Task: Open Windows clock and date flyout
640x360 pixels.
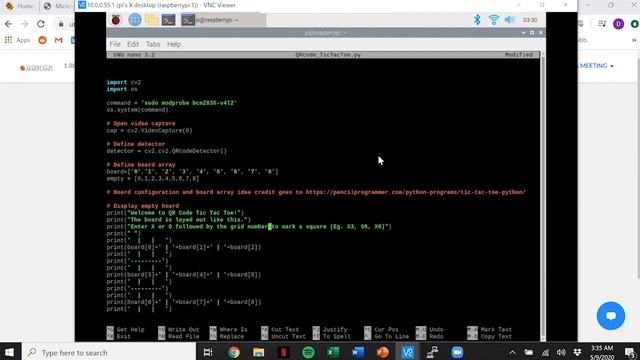Action: pyautogui.click(x=602, y=352)
